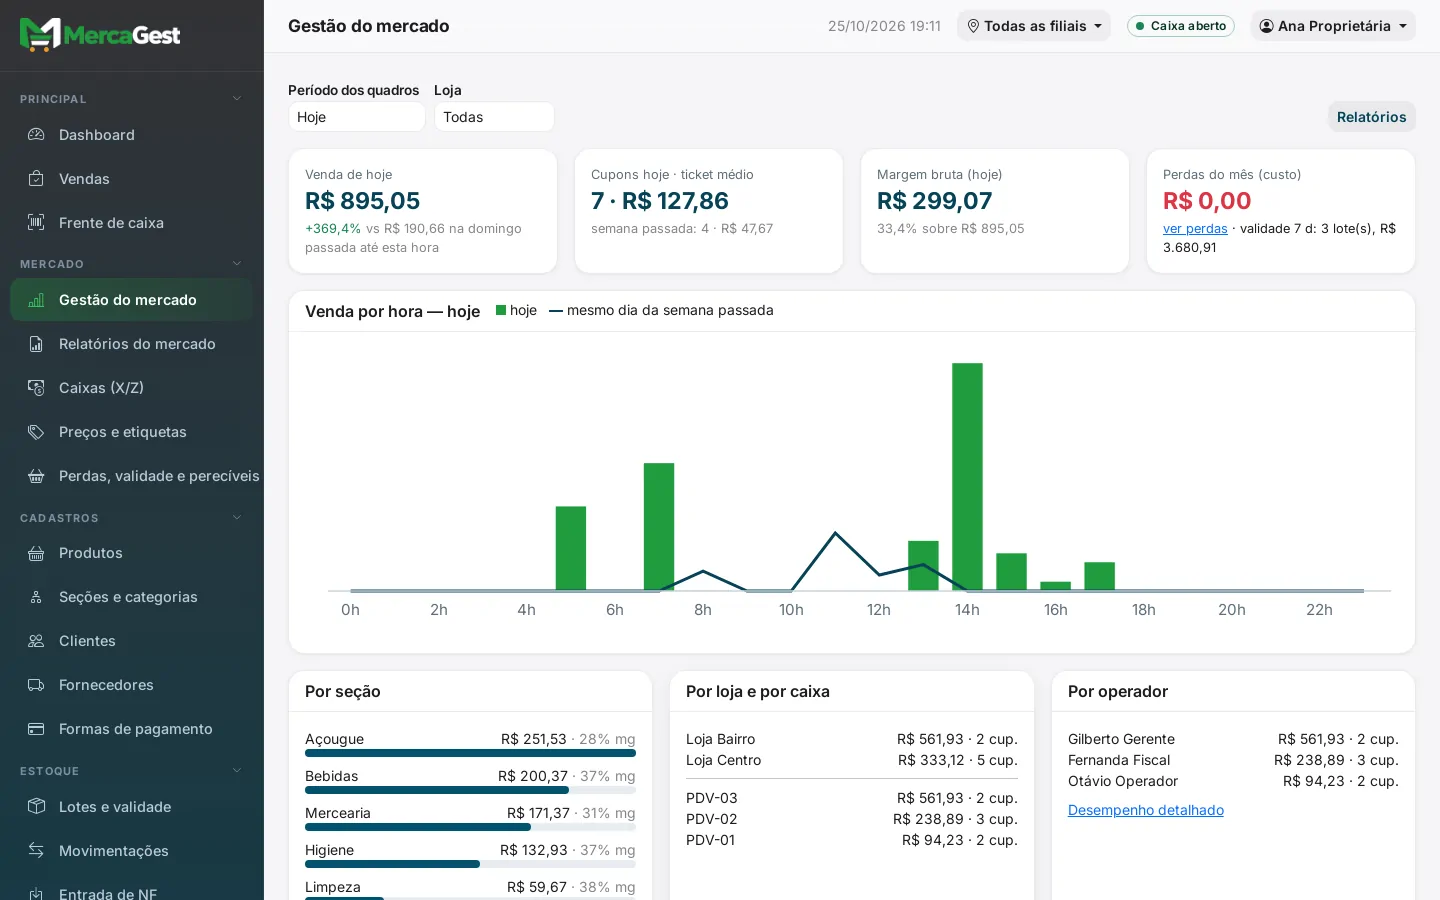
Task: Click the Movimentações arrows icon
Action: tap(36, 851)
